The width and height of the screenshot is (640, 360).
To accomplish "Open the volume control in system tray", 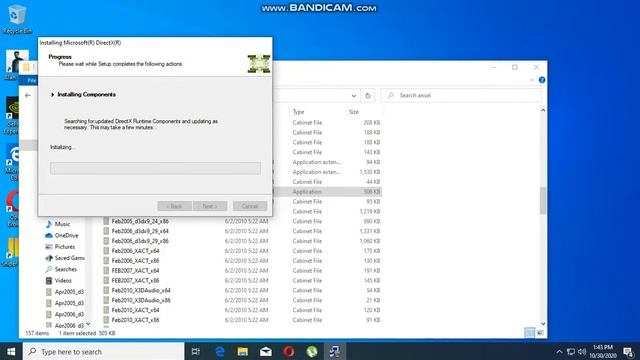I will click(x=582, y=351).
